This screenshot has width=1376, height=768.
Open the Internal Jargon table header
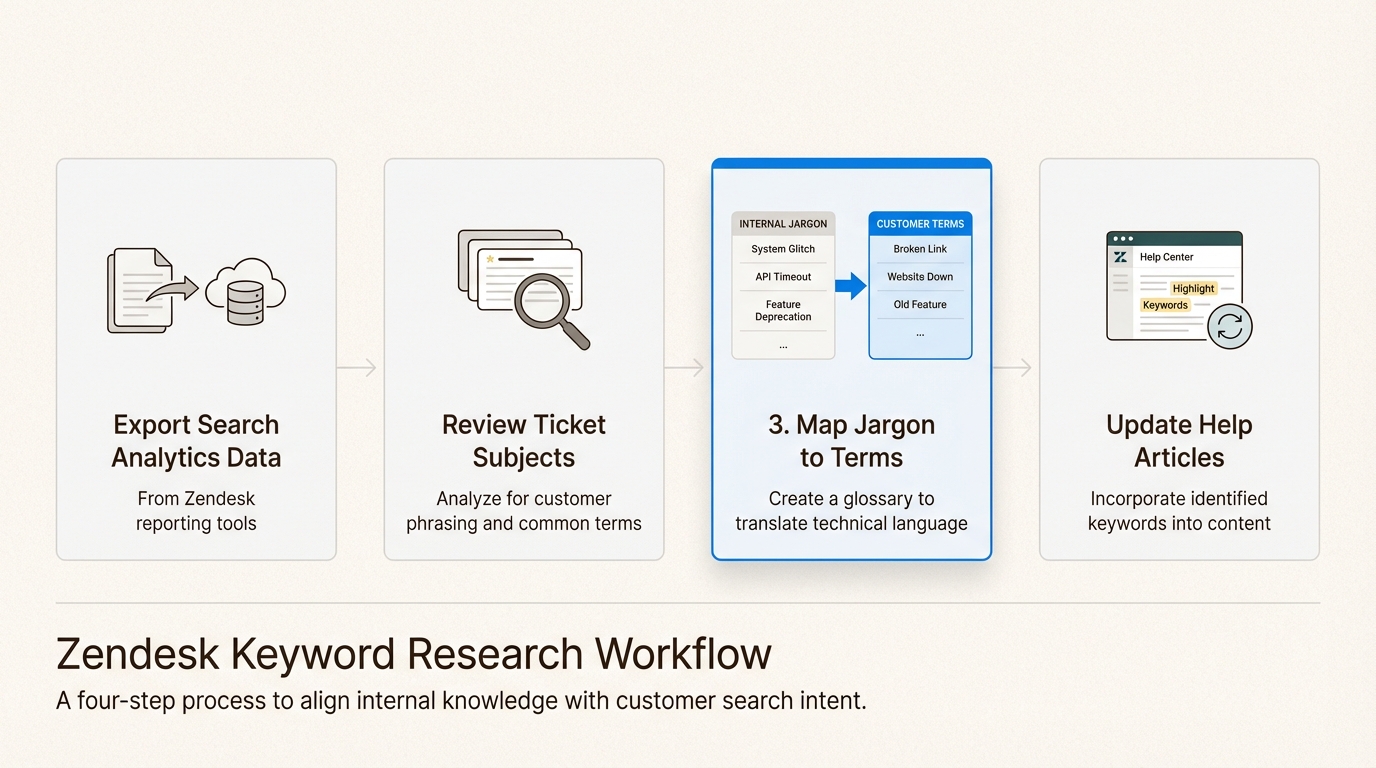point(782,223)
